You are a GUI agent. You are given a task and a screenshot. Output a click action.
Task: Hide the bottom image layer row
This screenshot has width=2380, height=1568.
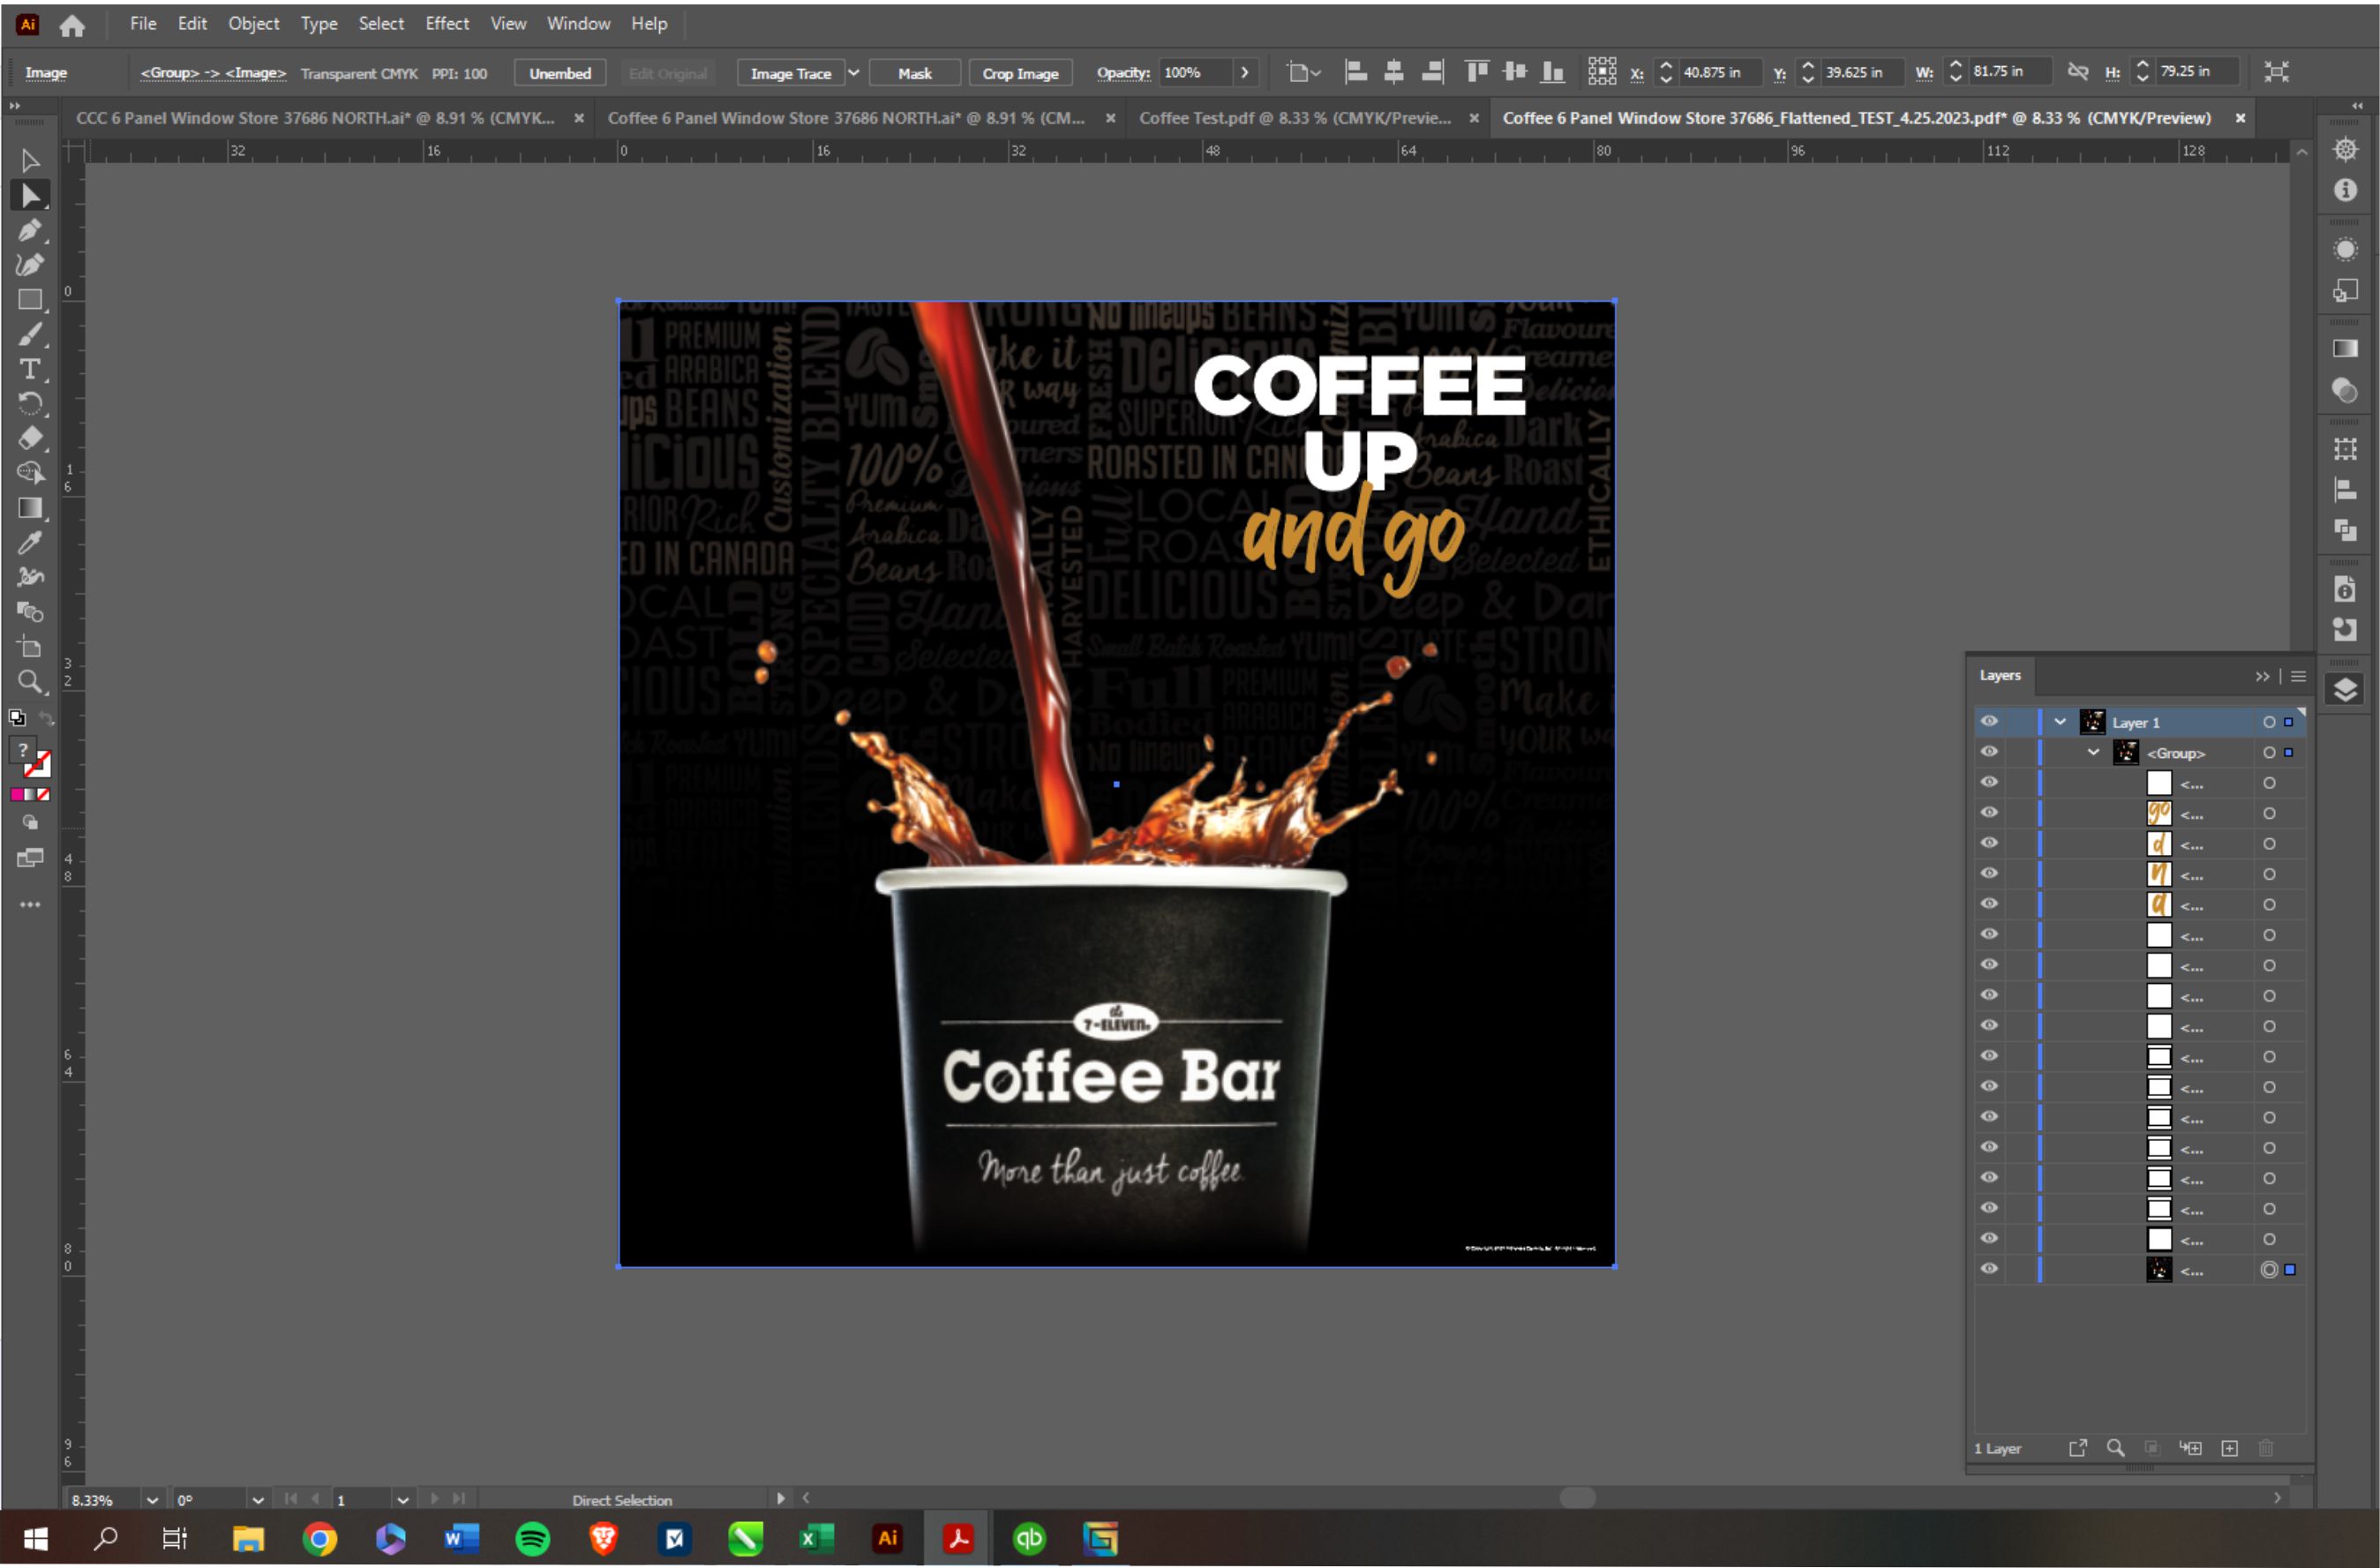1989,1269
